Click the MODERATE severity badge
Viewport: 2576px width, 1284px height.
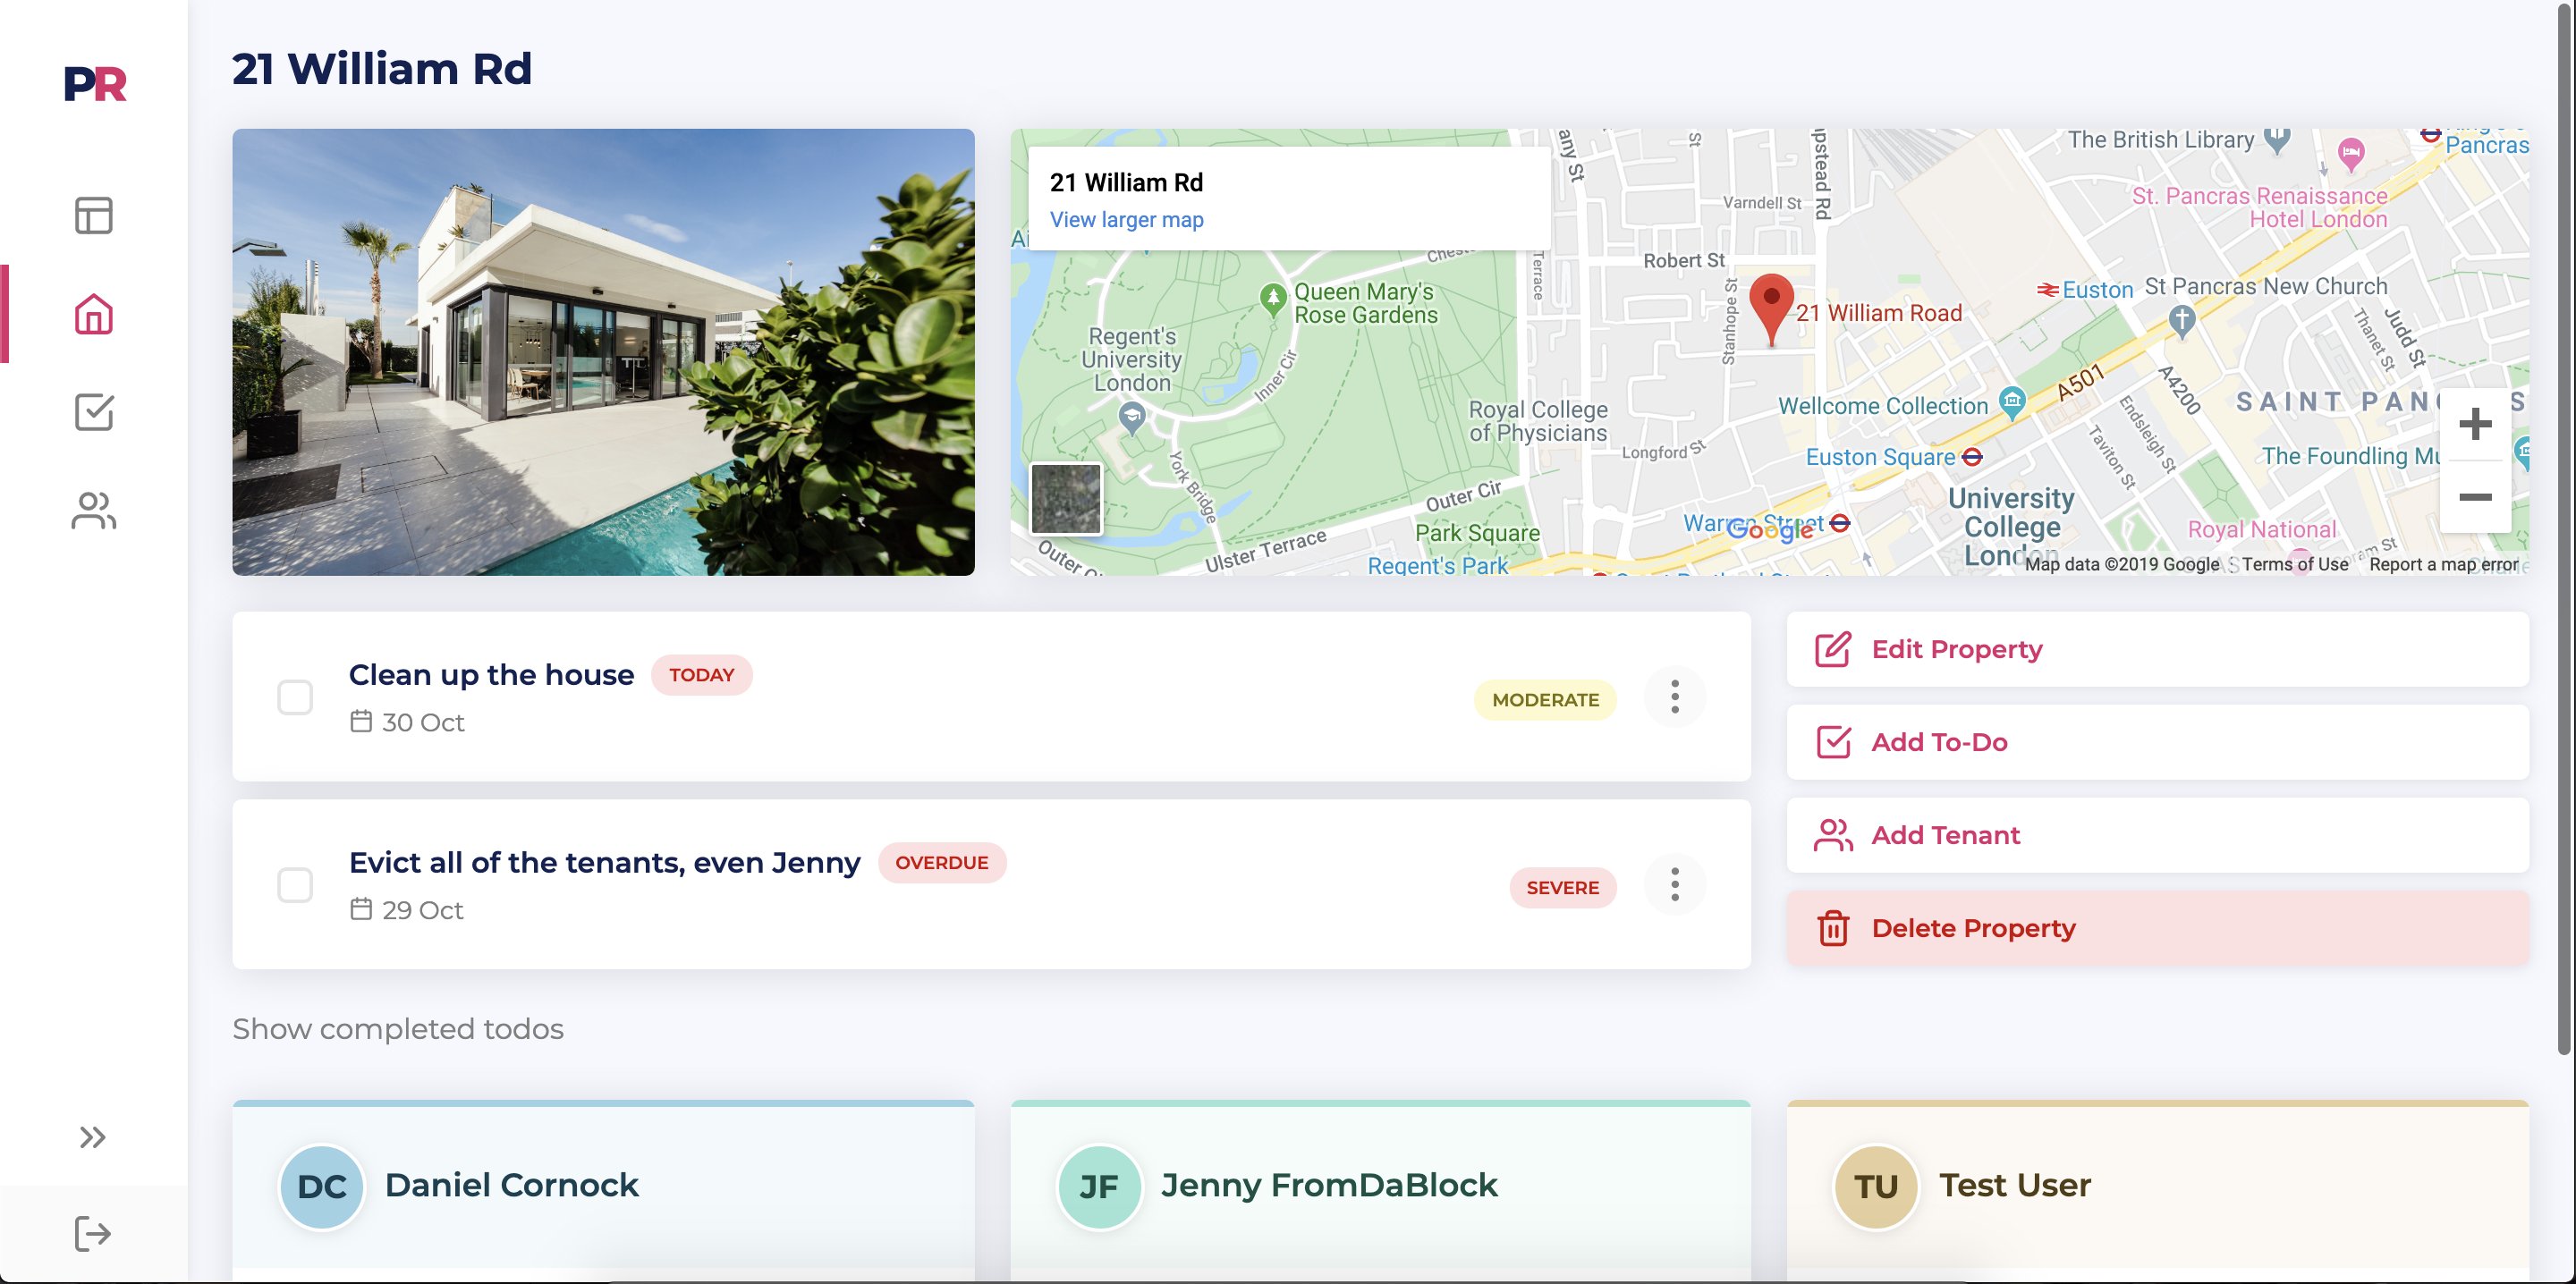[1545, 700]
